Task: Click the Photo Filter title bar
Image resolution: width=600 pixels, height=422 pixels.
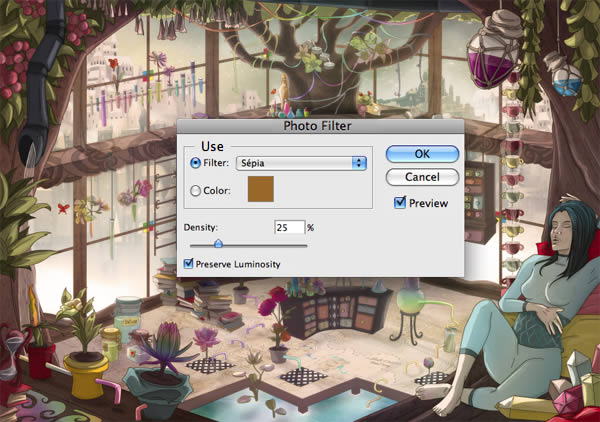Action: point(320,126)
